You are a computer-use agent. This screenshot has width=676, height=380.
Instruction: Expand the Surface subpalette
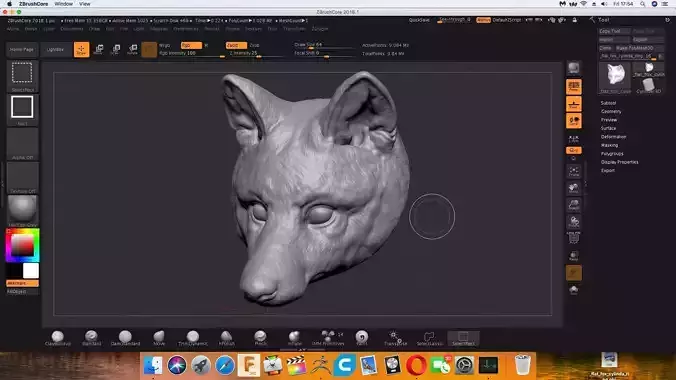tap(608, 128)
